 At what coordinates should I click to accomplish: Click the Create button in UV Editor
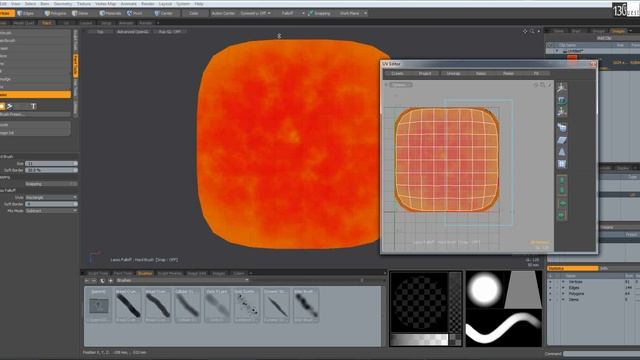(397, 73)
